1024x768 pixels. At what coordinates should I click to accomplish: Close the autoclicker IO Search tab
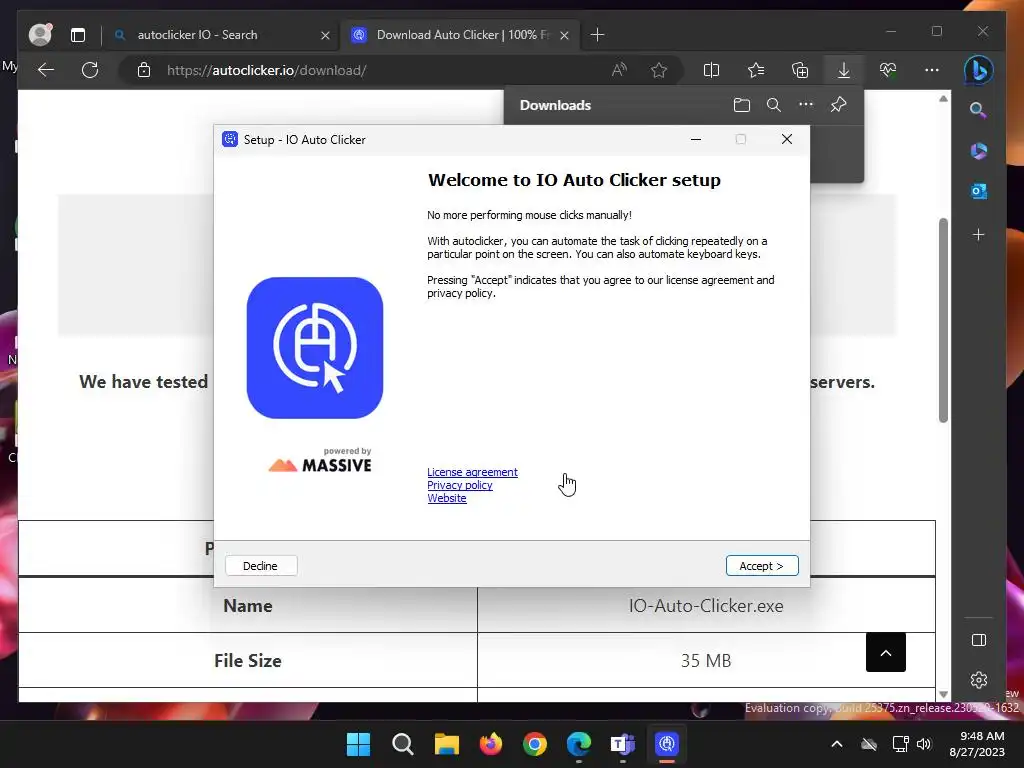(x=325, y=35)
